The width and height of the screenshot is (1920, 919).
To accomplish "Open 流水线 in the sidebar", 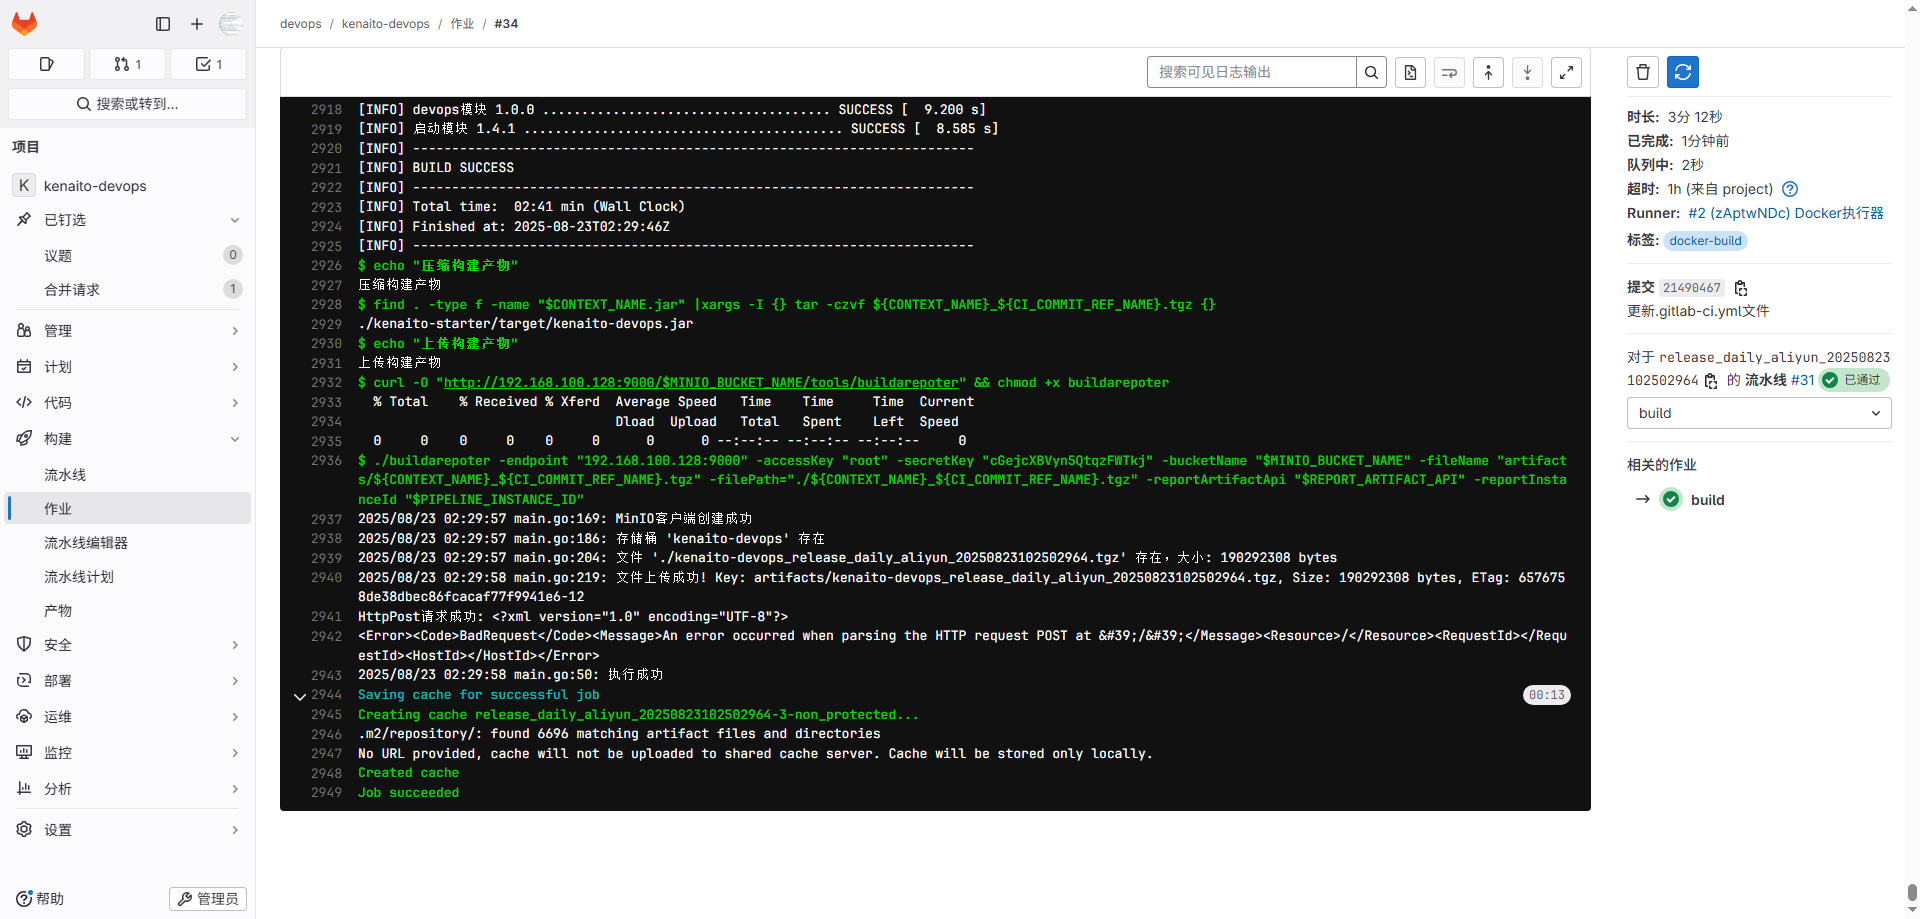I will [x=65, y=475].
